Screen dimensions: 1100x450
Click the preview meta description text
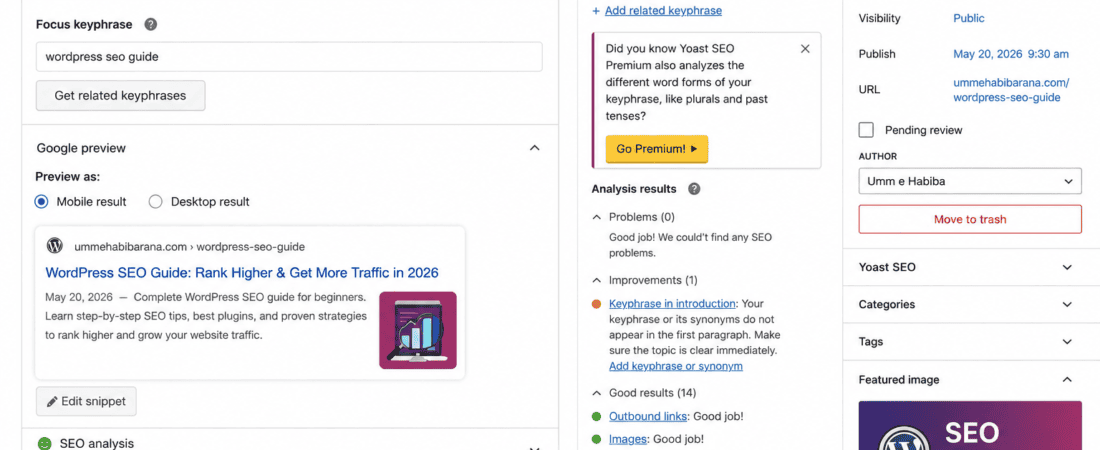206,316
